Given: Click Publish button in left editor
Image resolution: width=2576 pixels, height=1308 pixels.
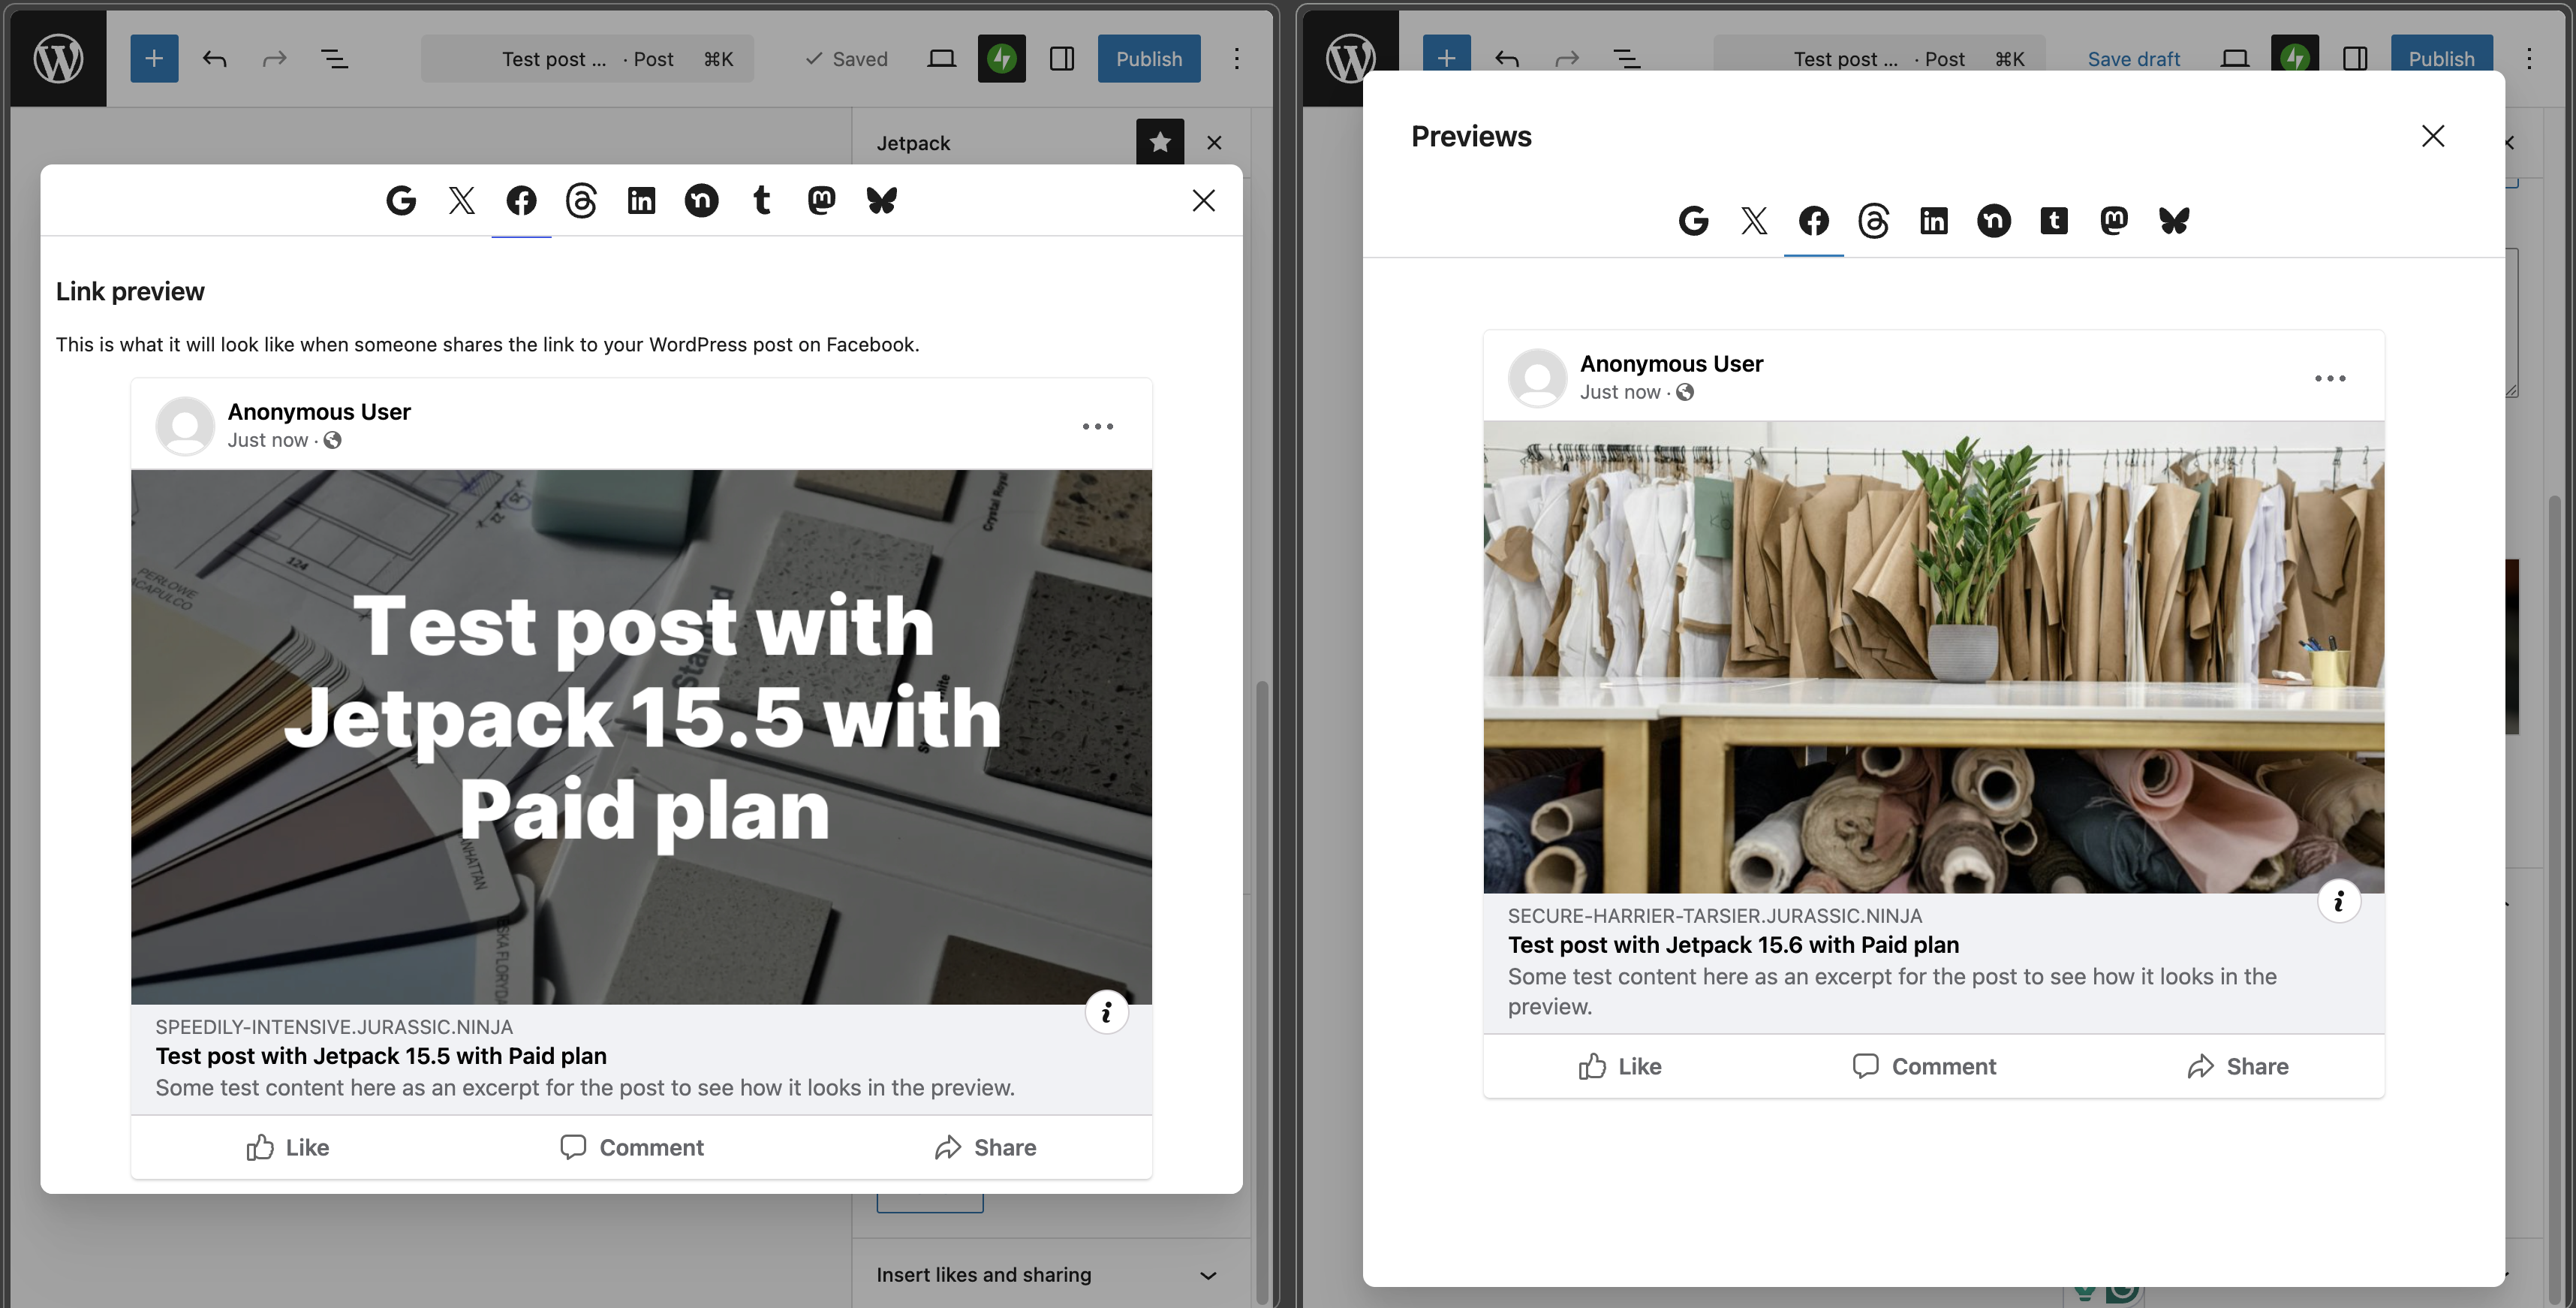Looking at the screenshot, I should coord(1148,59).
